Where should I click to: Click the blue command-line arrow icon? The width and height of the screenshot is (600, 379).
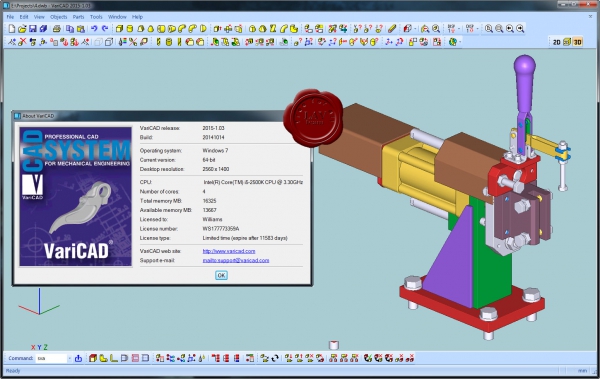click(78, 358)
